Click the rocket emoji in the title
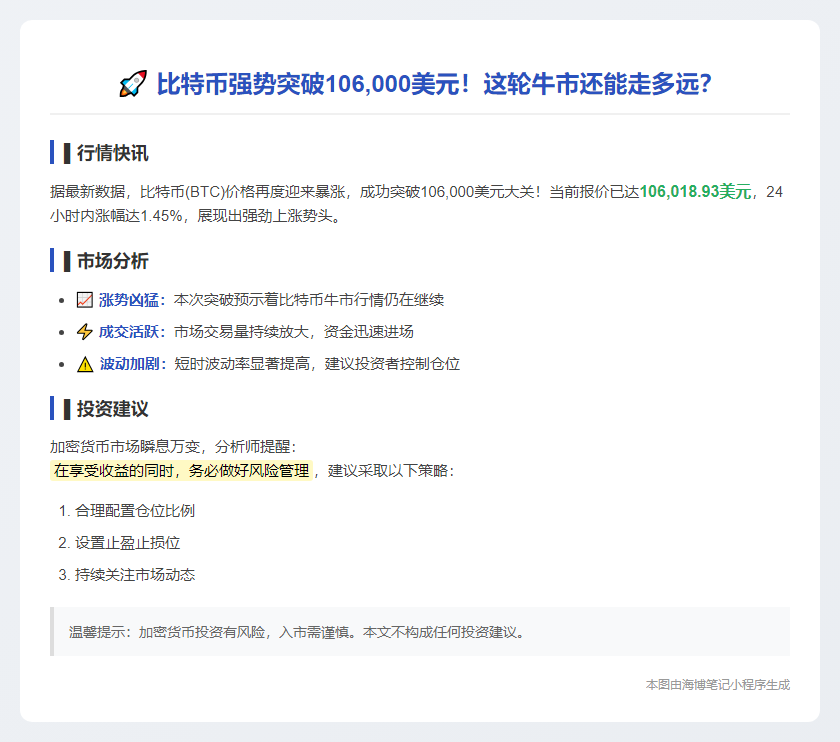The height and width of the screenshot is (742, 840). tap(133, 85)
